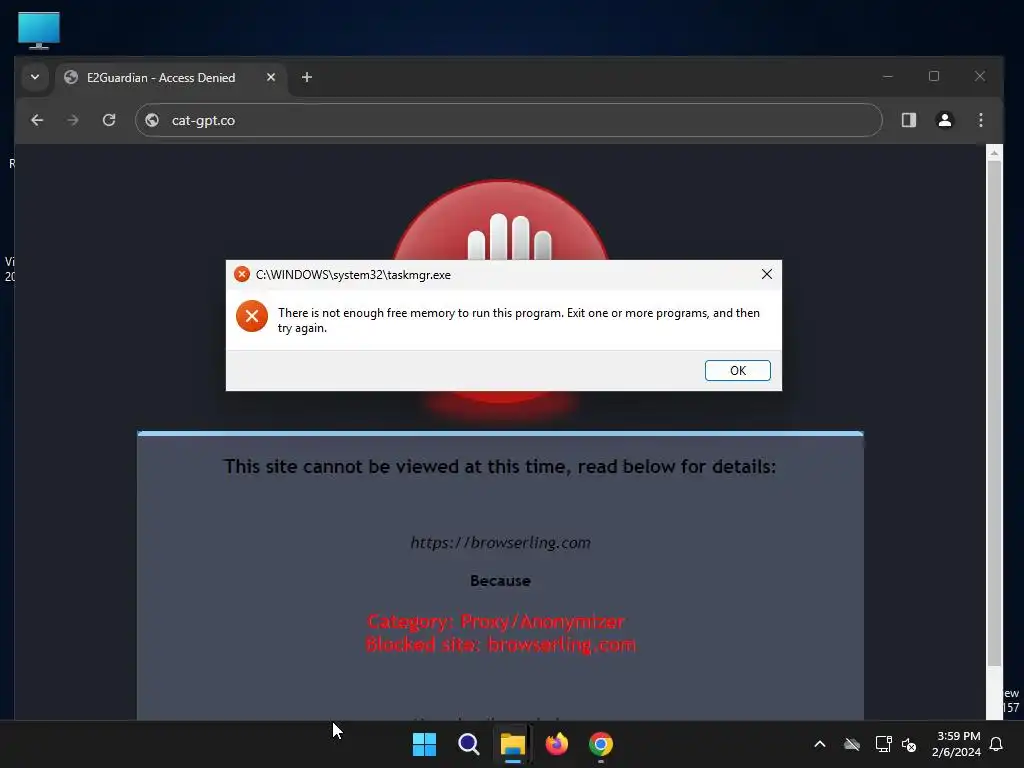Click the error icon in the dialog body

252,316
